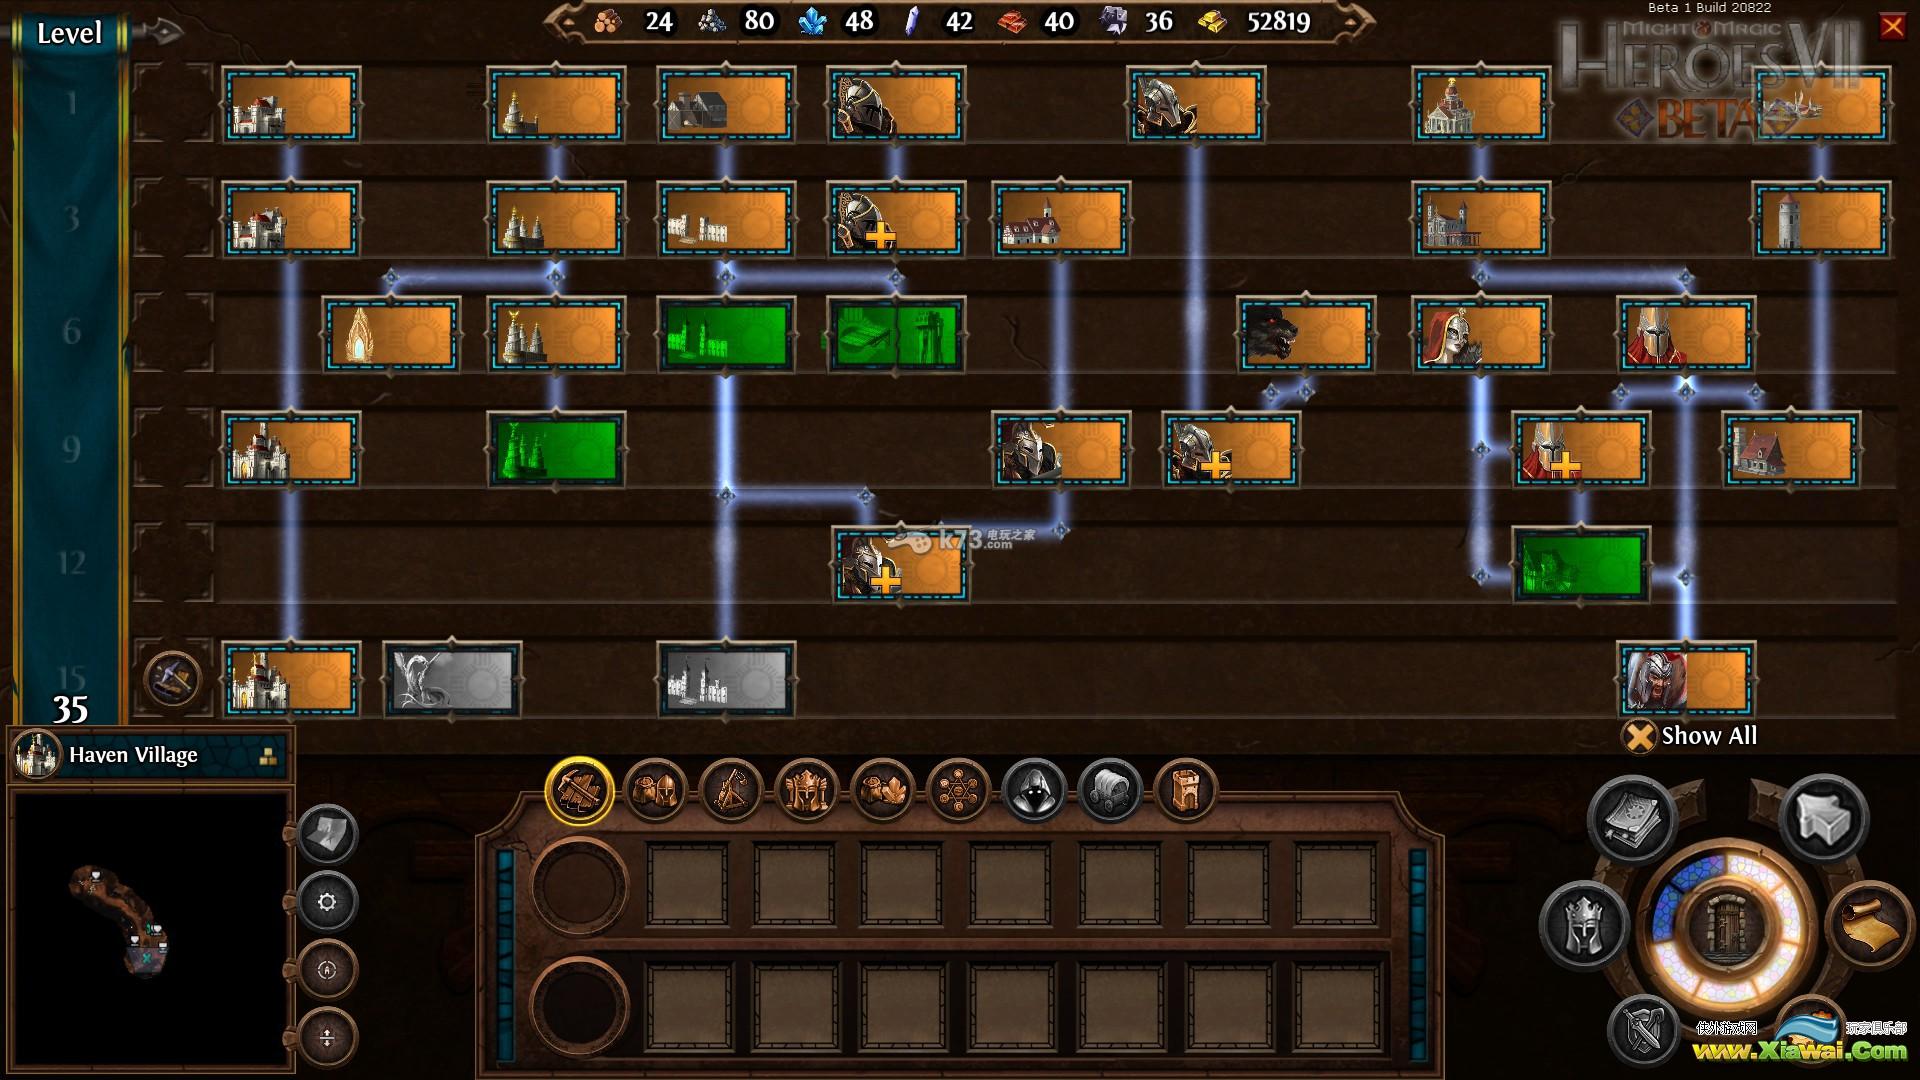Click the circled A icon beside minimap
Viewport: 1920px width, 1080px height.
point(327,970)
